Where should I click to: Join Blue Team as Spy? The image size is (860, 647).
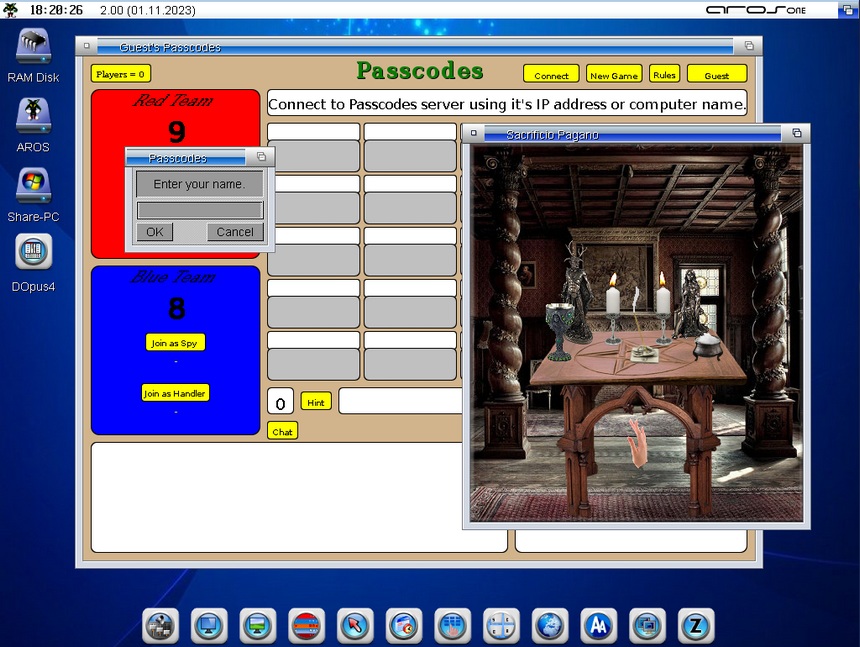pos(175,343)
